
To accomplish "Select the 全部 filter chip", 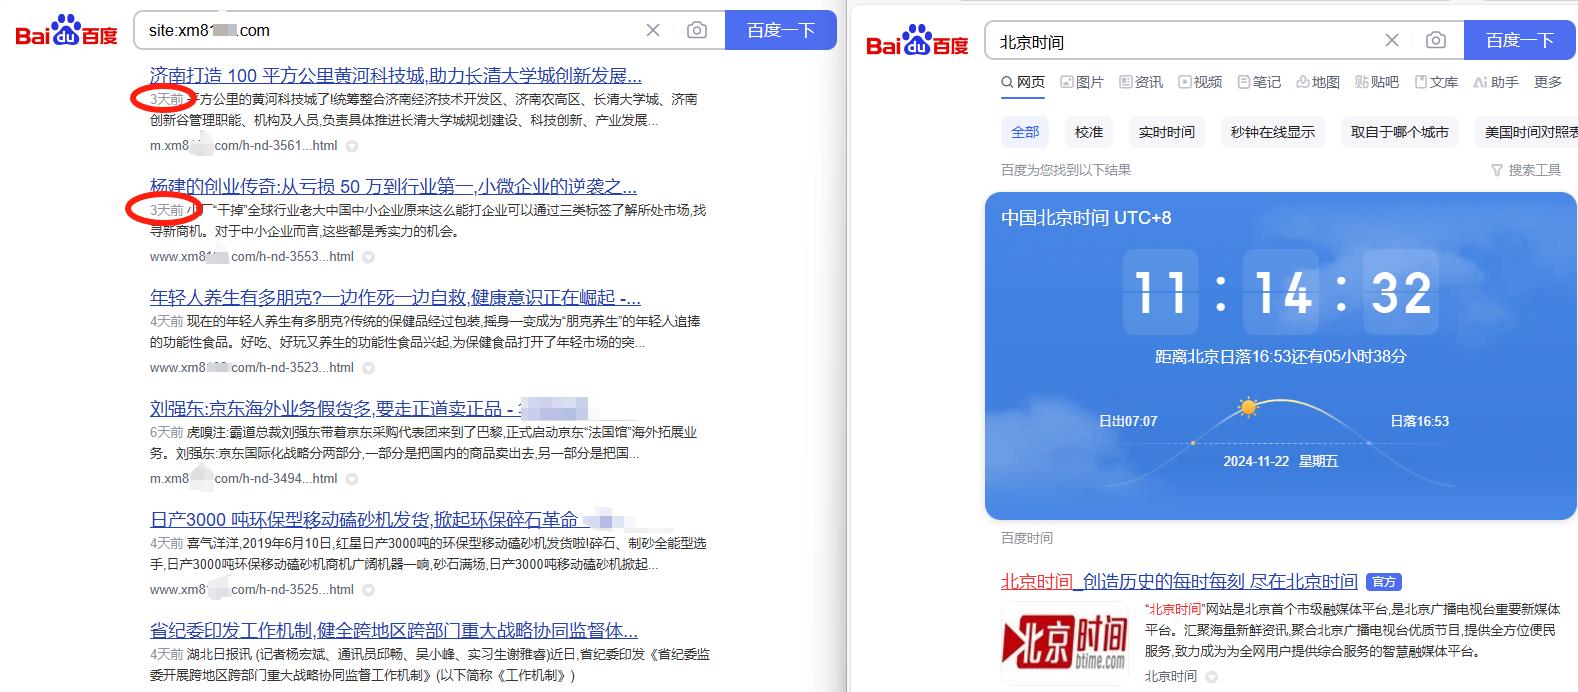I will [1025, 132].
